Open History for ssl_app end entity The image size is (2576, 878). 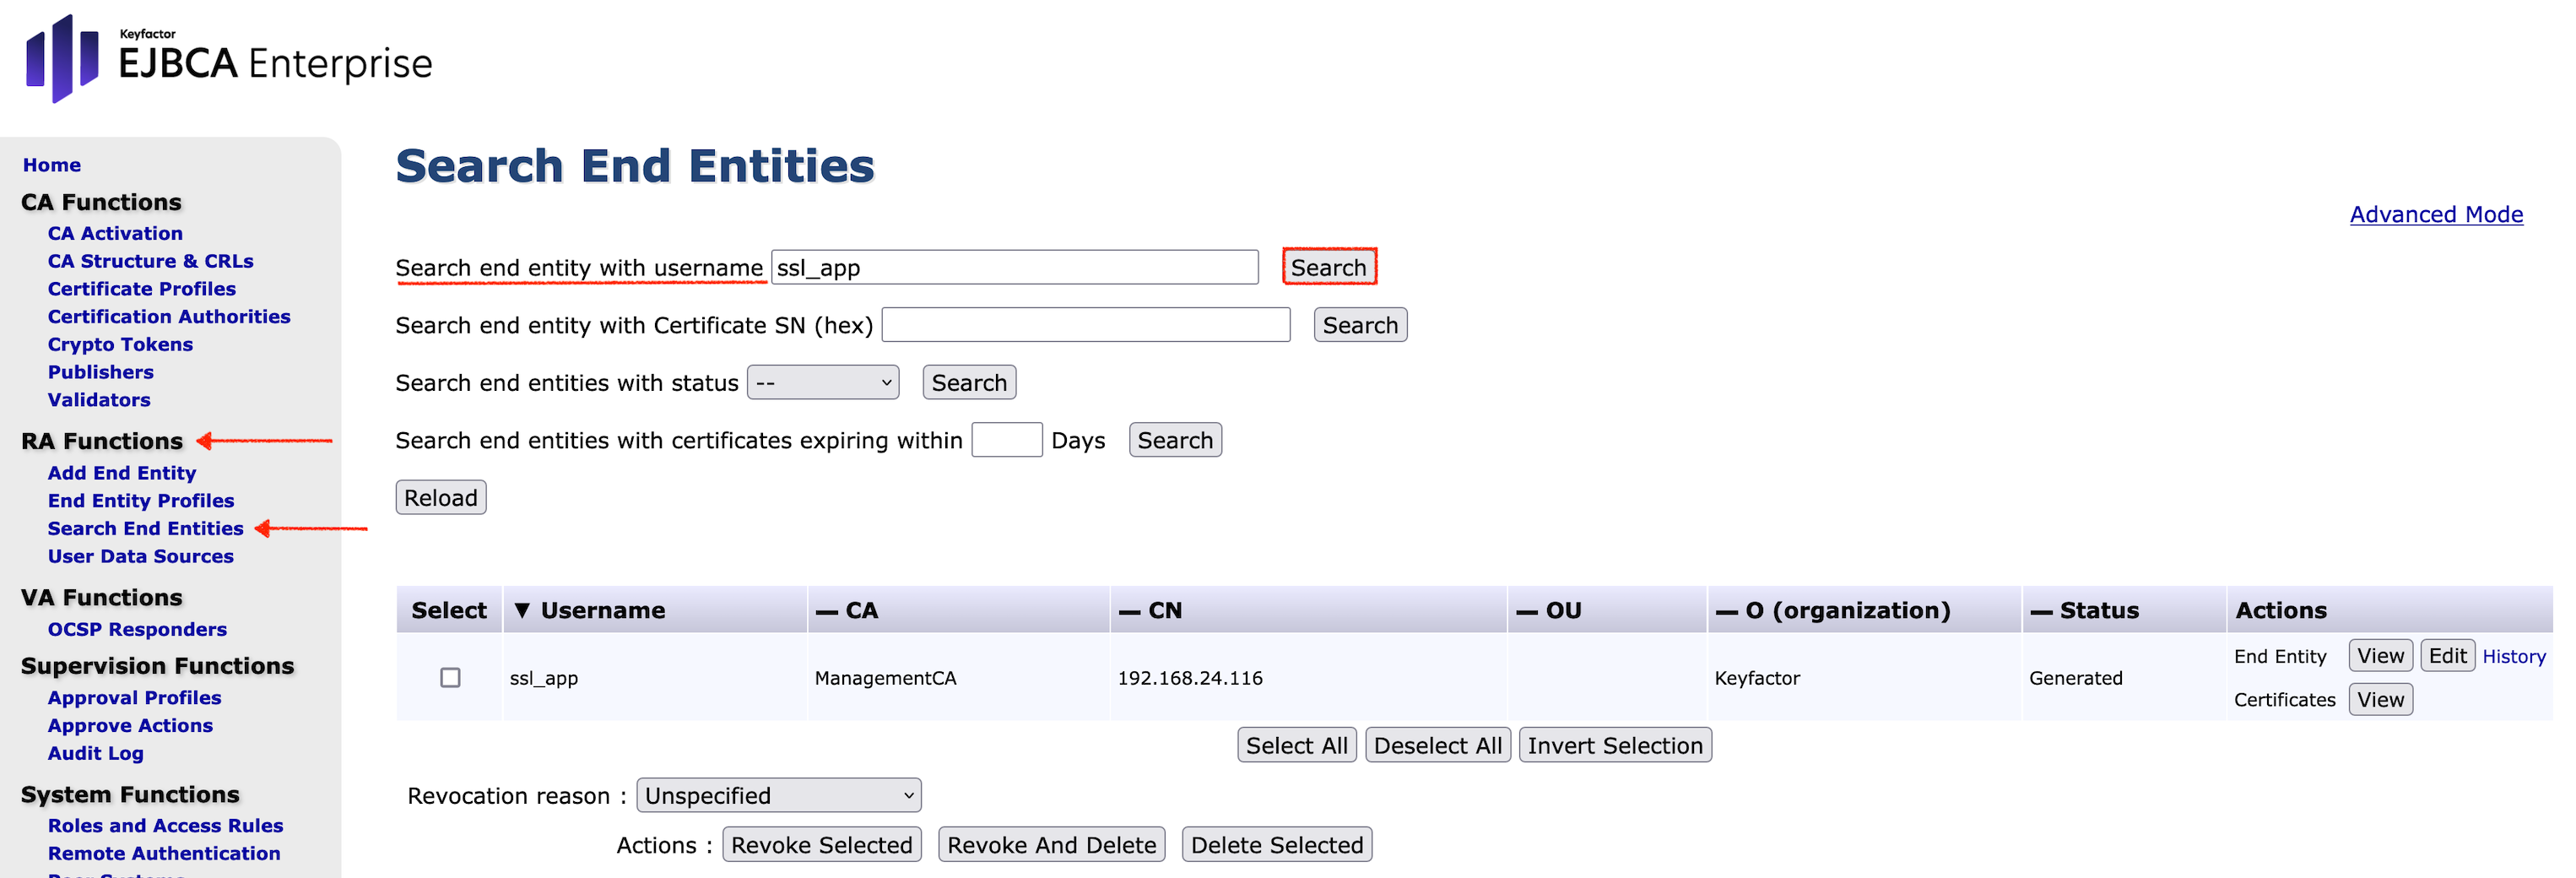[x=2513, y=656]
